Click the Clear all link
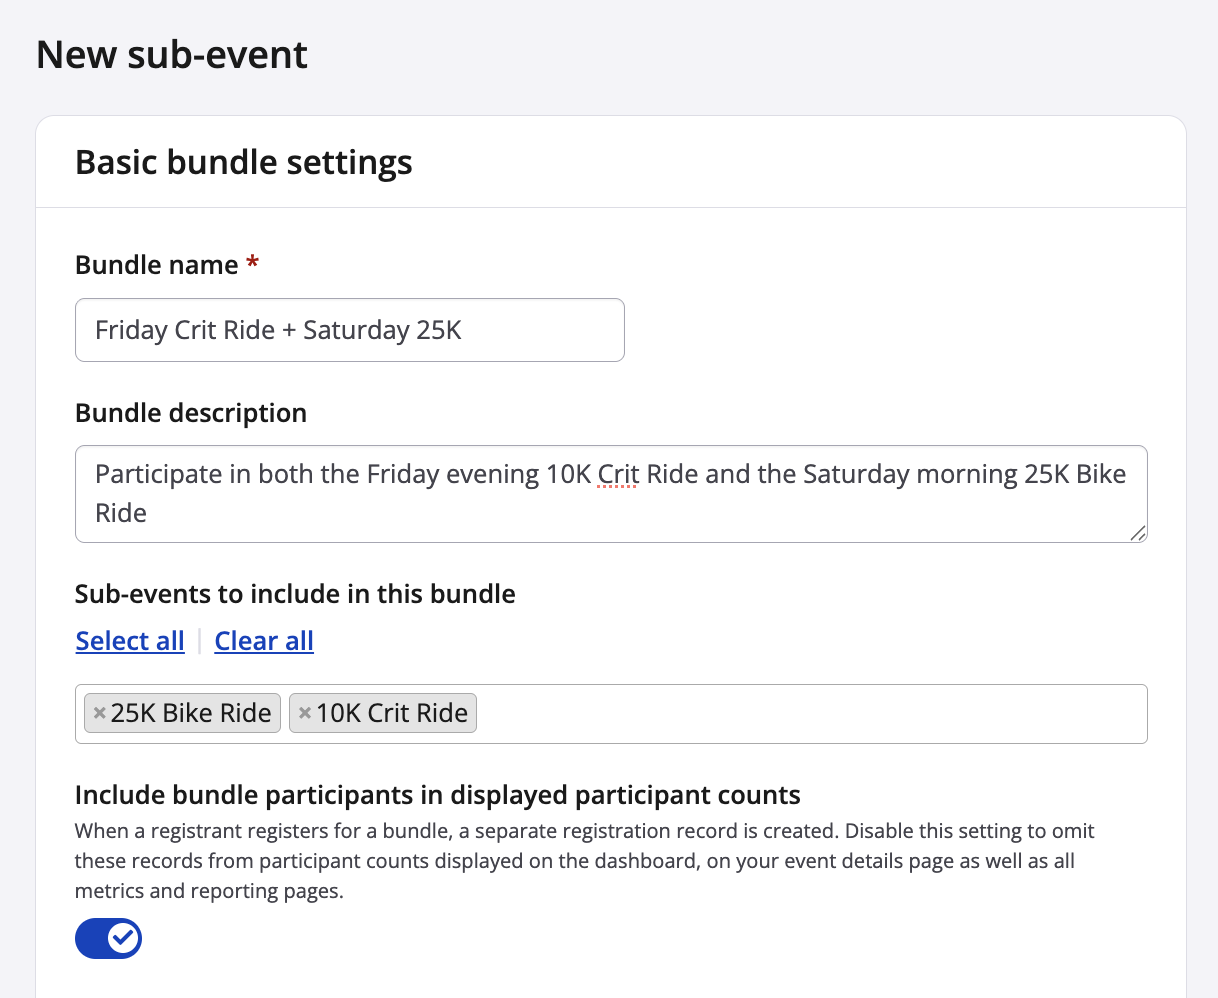 point(264,641)
